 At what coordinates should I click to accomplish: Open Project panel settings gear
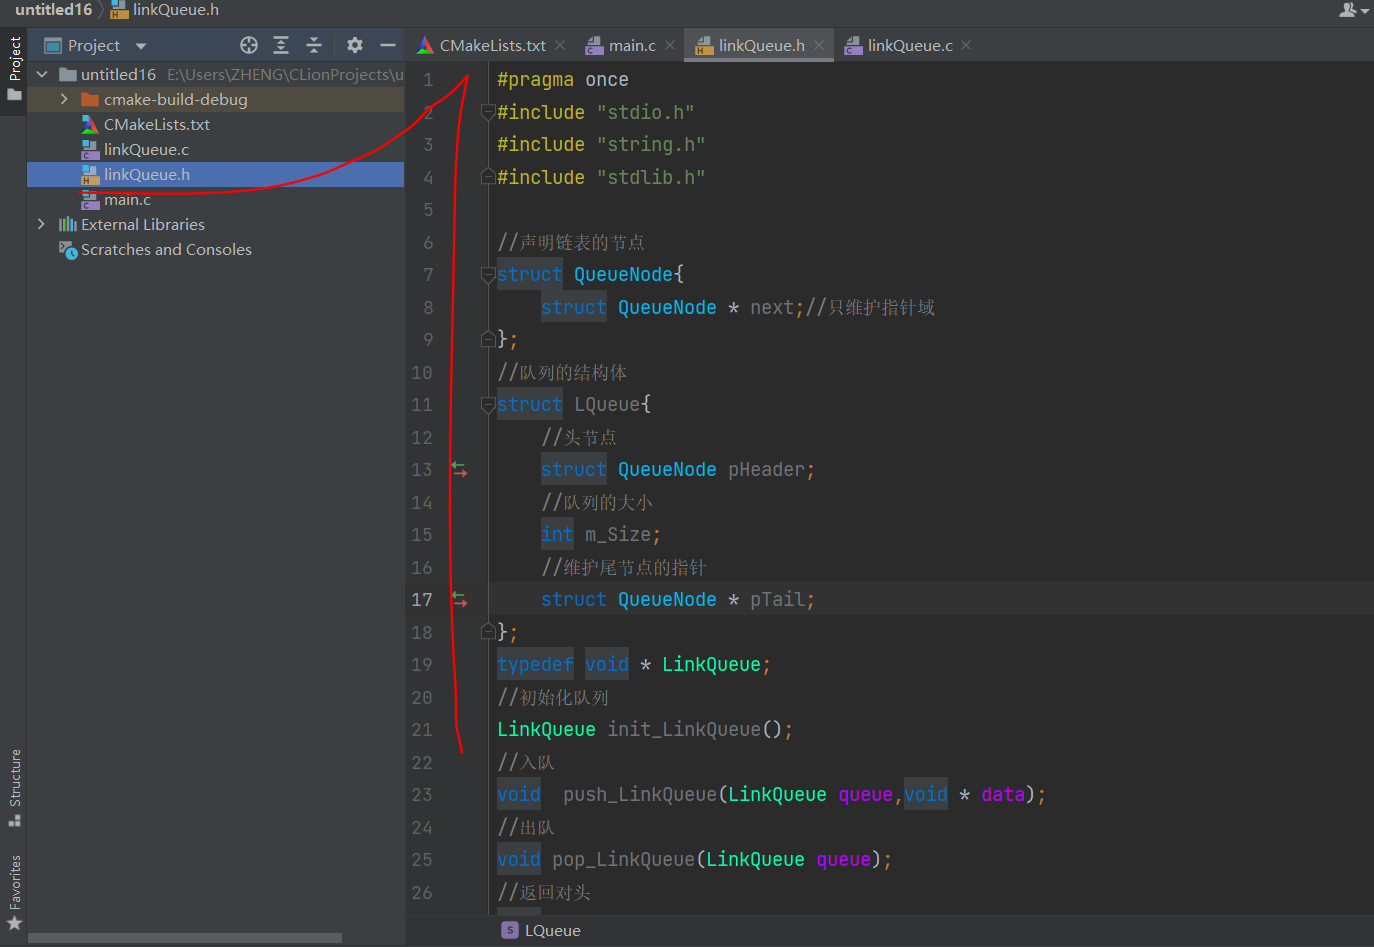pyautogui.click(x=355, y=45)
